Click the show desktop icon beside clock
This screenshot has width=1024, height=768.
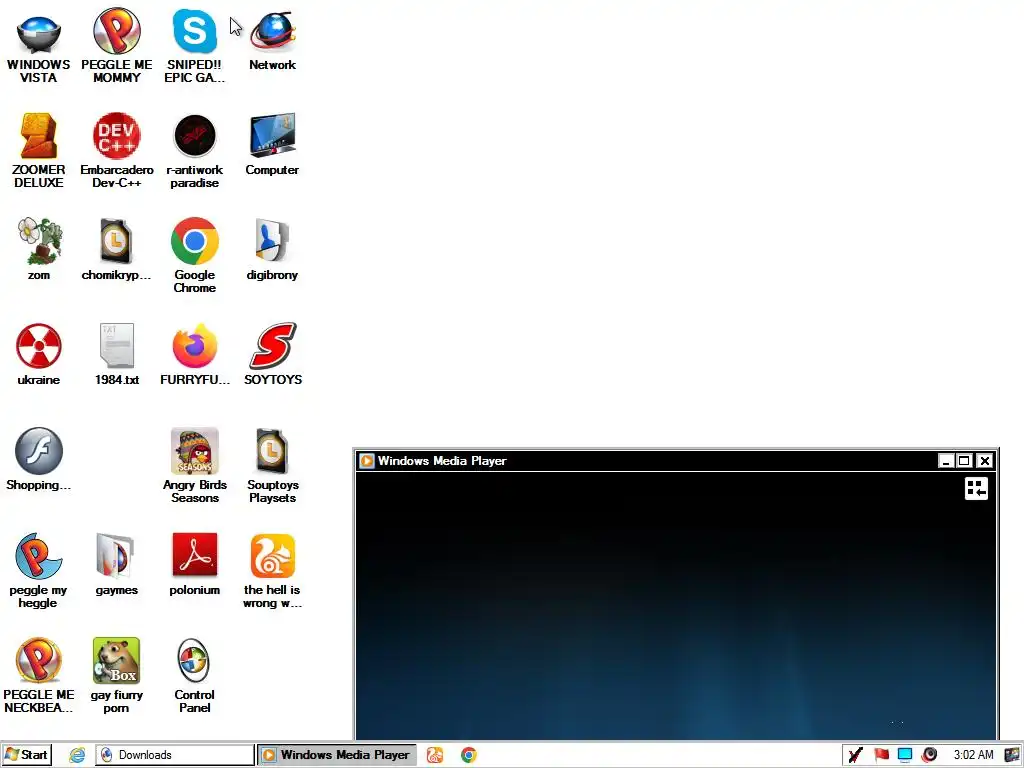click(1012, 755)
